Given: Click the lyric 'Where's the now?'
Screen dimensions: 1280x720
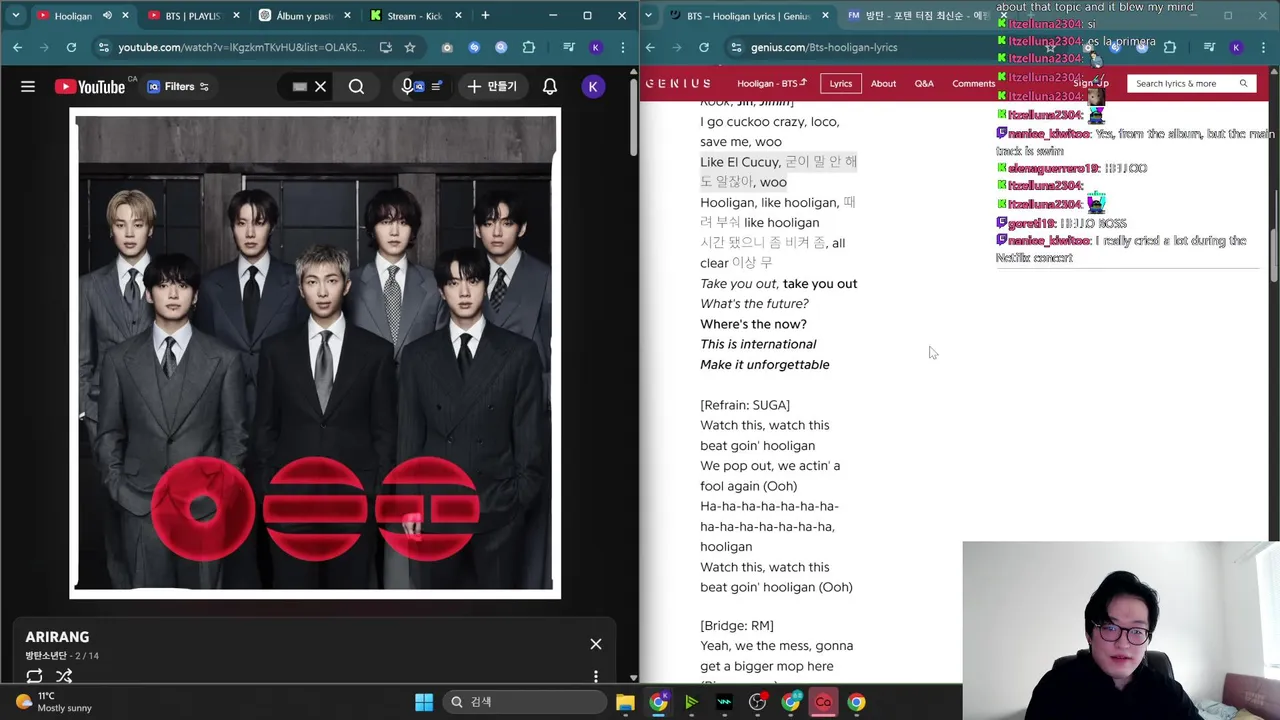Looking at the screenshot, I should tap(753, 324).
